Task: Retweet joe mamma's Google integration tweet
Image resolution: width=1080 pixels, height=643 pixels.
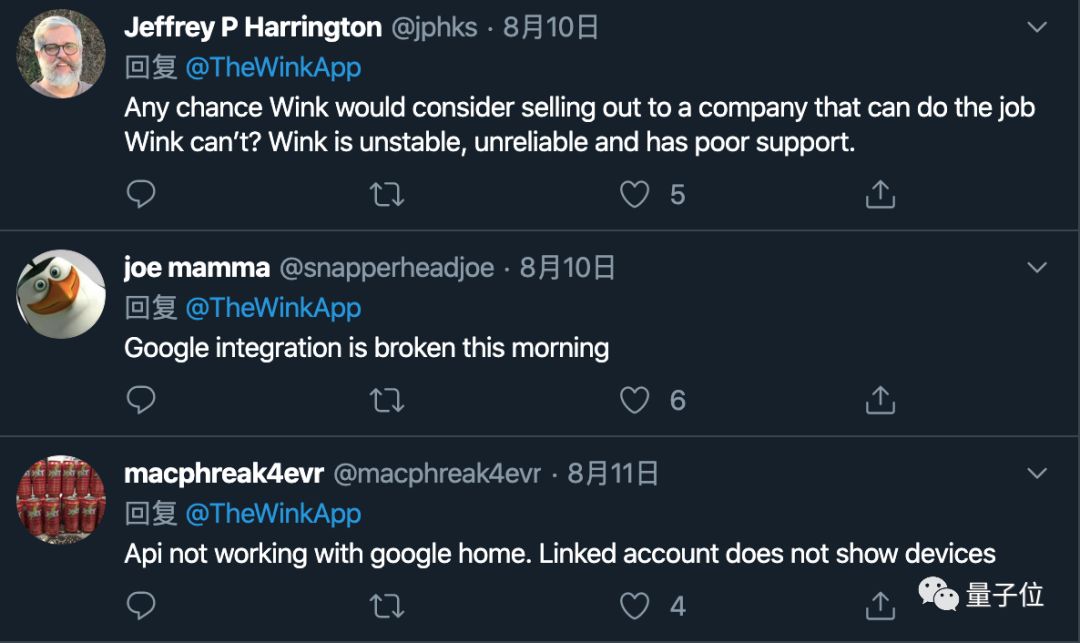Action: (387, 400)
